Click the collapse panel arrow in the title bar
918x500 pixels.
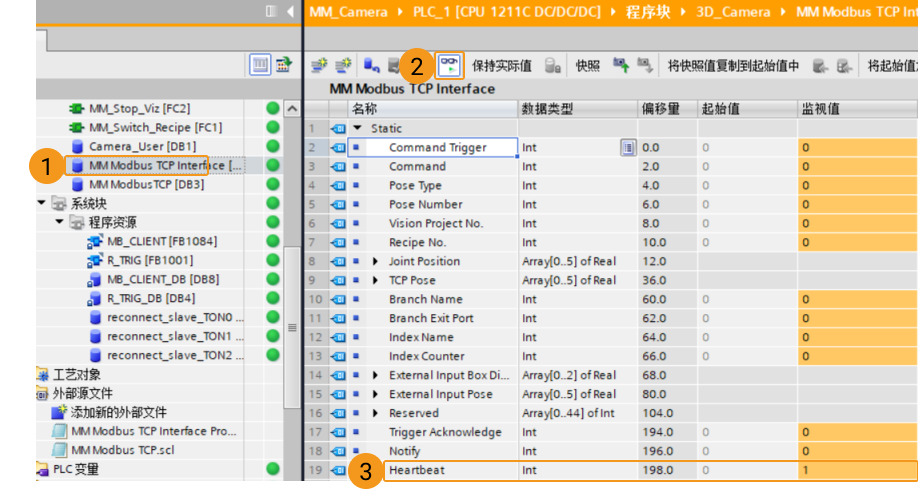pos(290,12)
